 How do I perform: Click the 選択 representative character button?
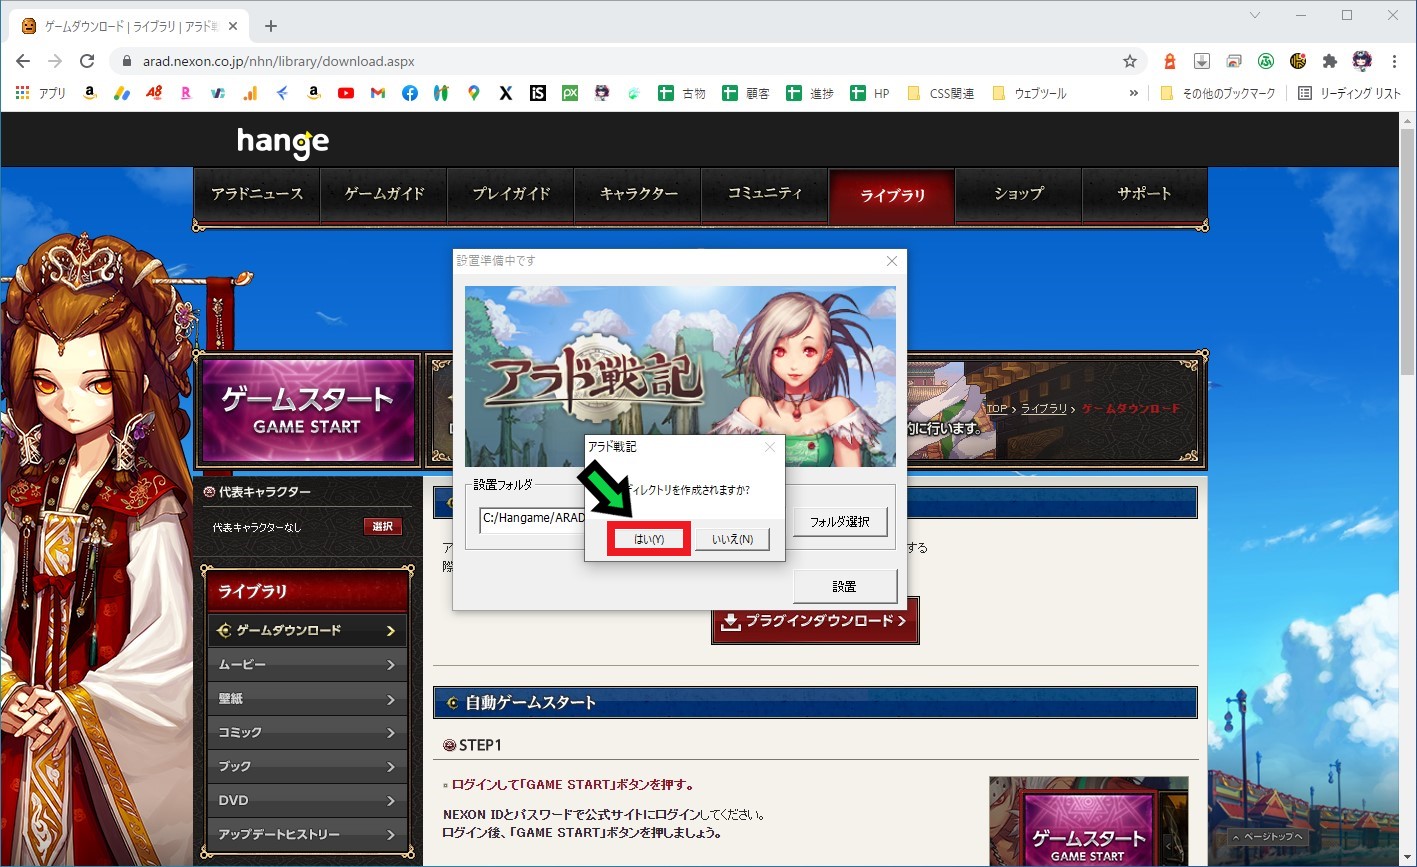tap(383, 526)
